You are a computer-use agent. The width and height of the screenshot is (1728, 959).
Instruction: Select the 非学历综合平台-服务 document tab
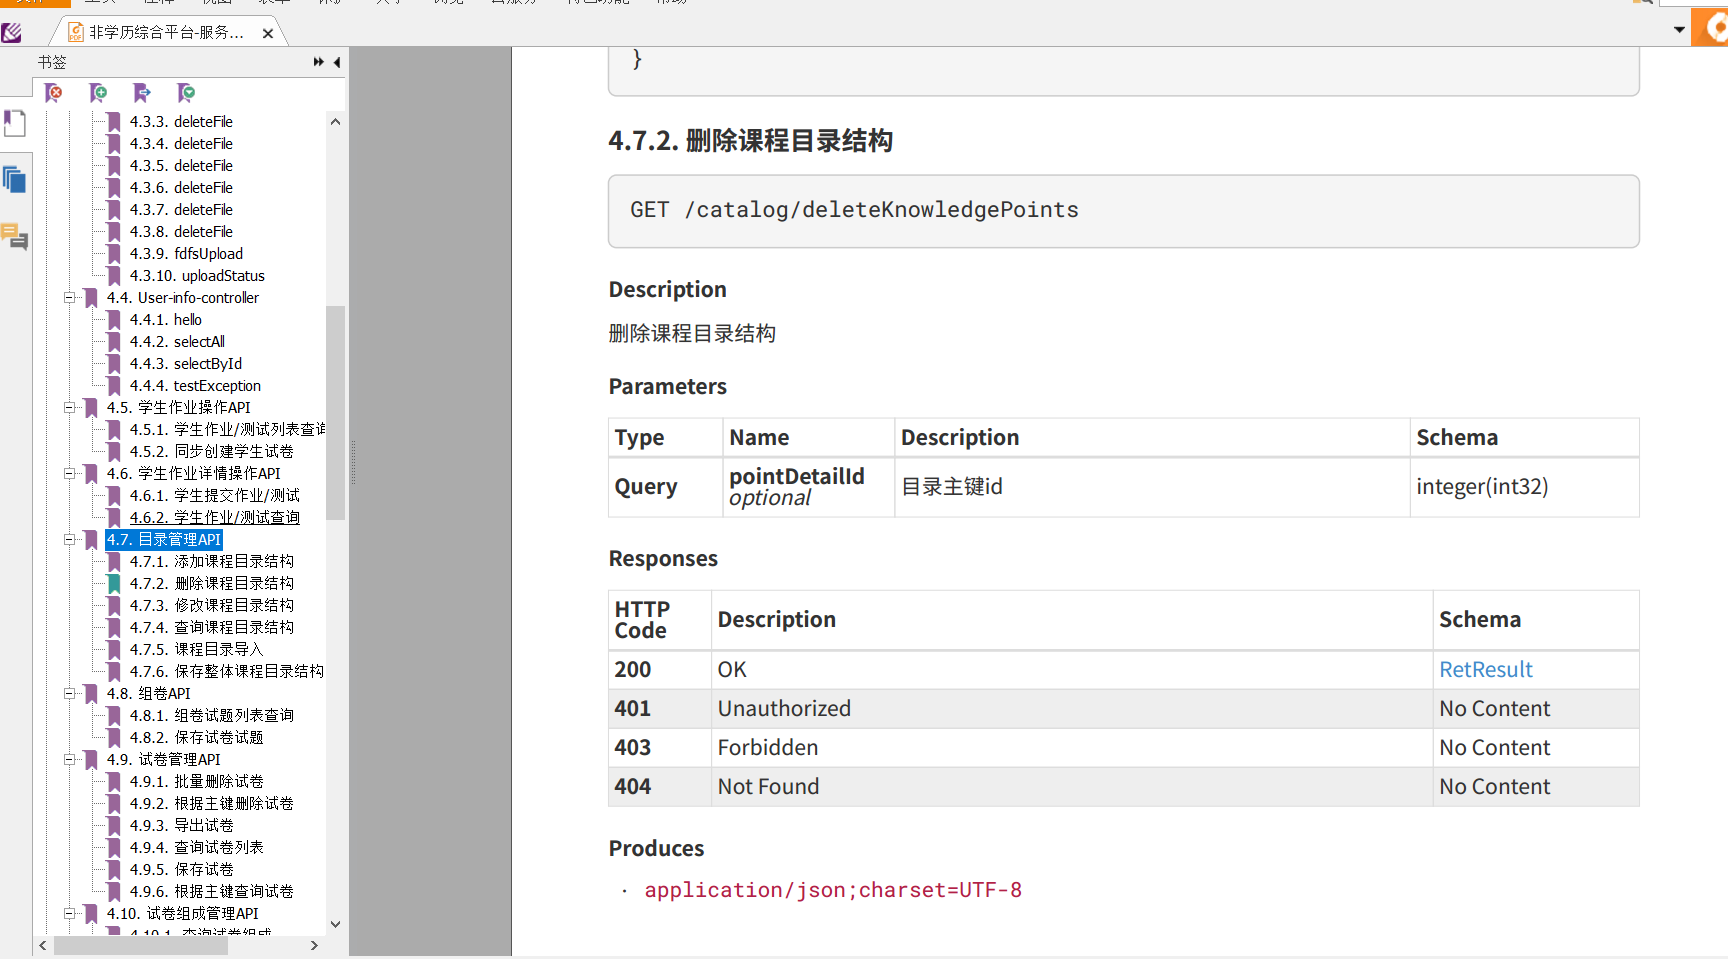point(160,31)
